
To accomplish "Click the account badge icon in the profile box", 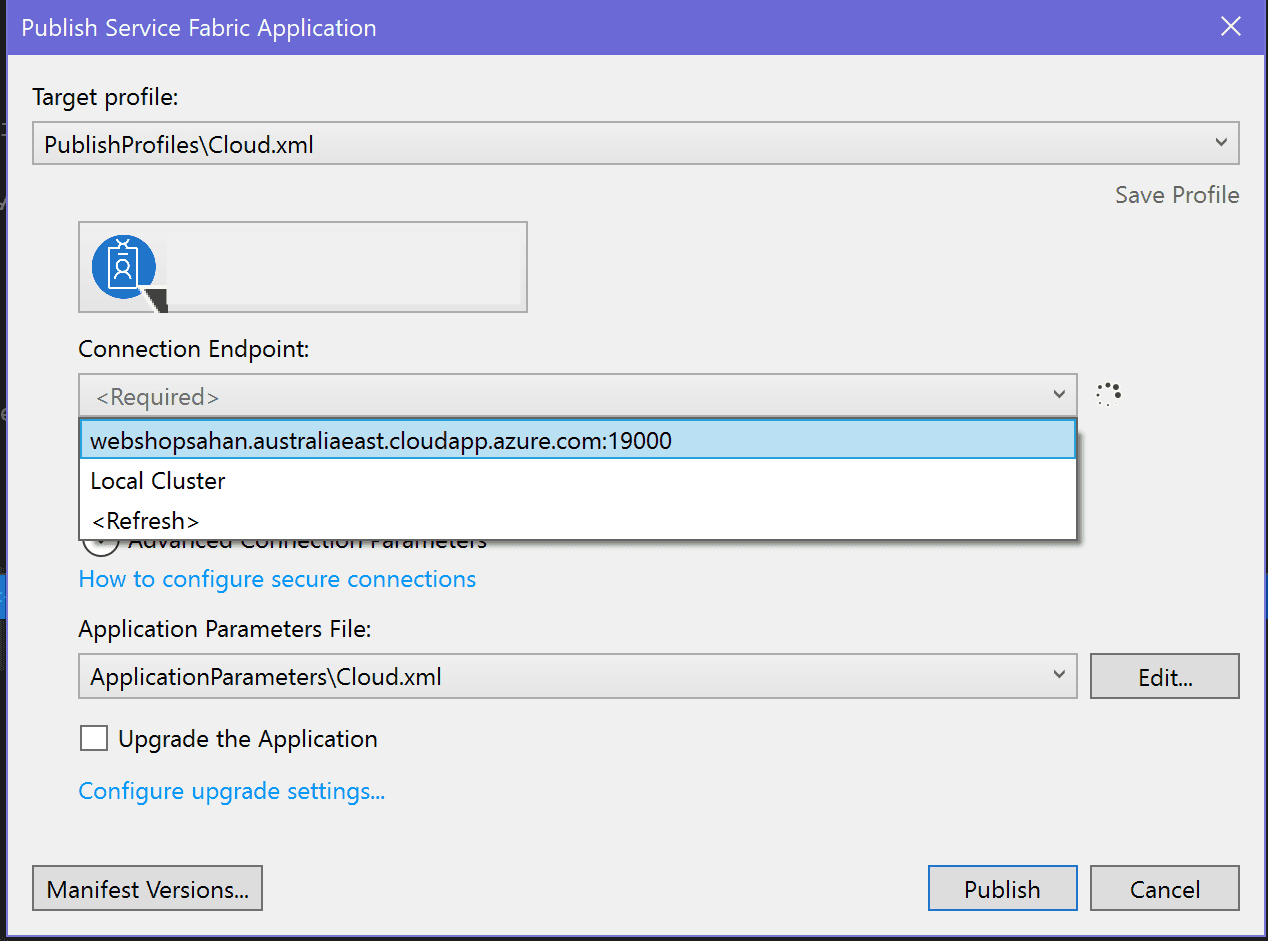I will point(124,266).
